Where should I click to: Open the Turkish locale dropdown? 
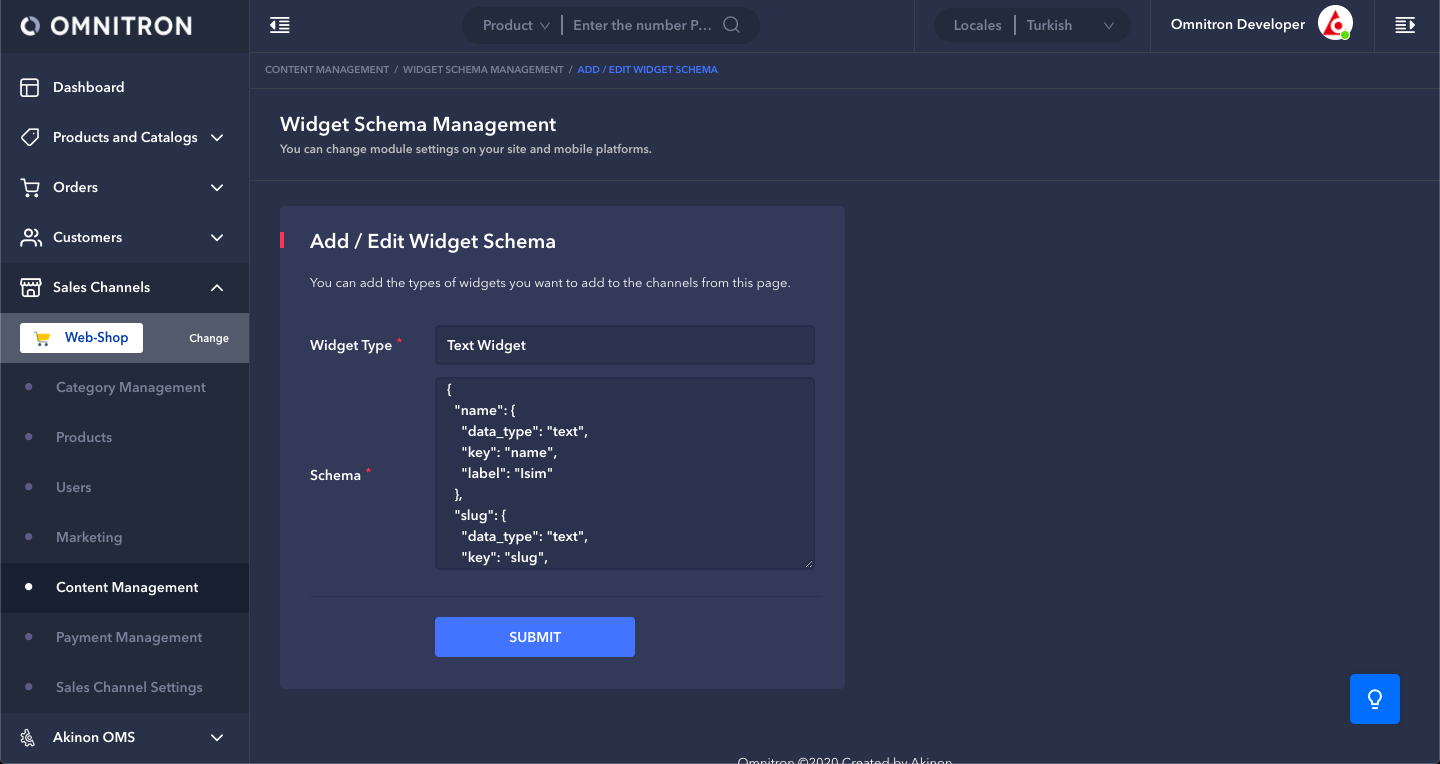pyautogui.click(x=1070, y=25)
